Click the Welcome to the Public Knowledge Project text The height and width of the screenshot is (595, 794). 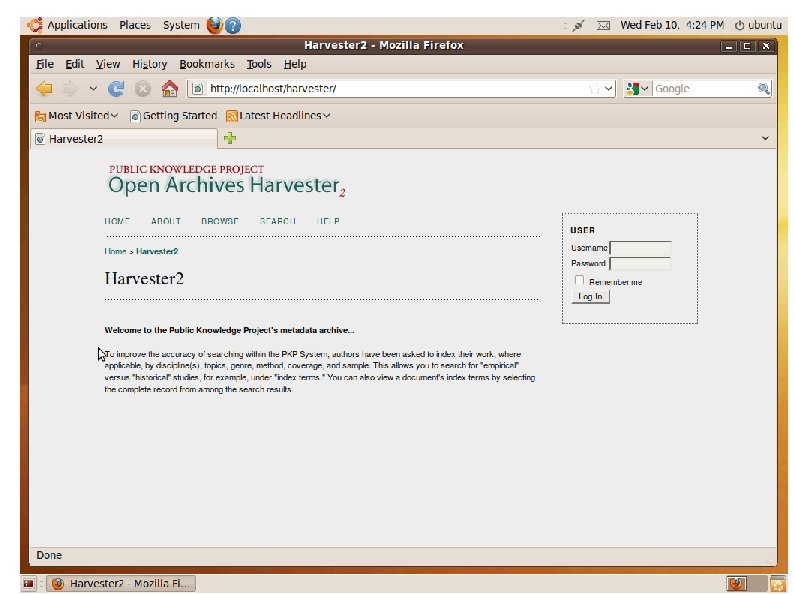229,330
